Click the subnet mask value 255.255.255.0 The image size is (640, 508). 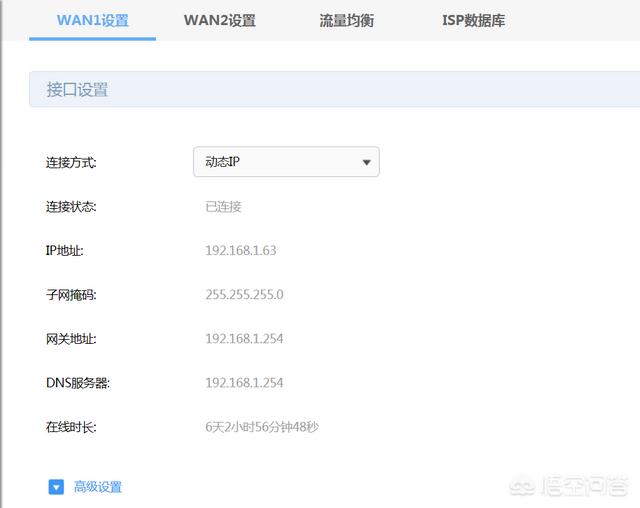(x=244, y=295)
